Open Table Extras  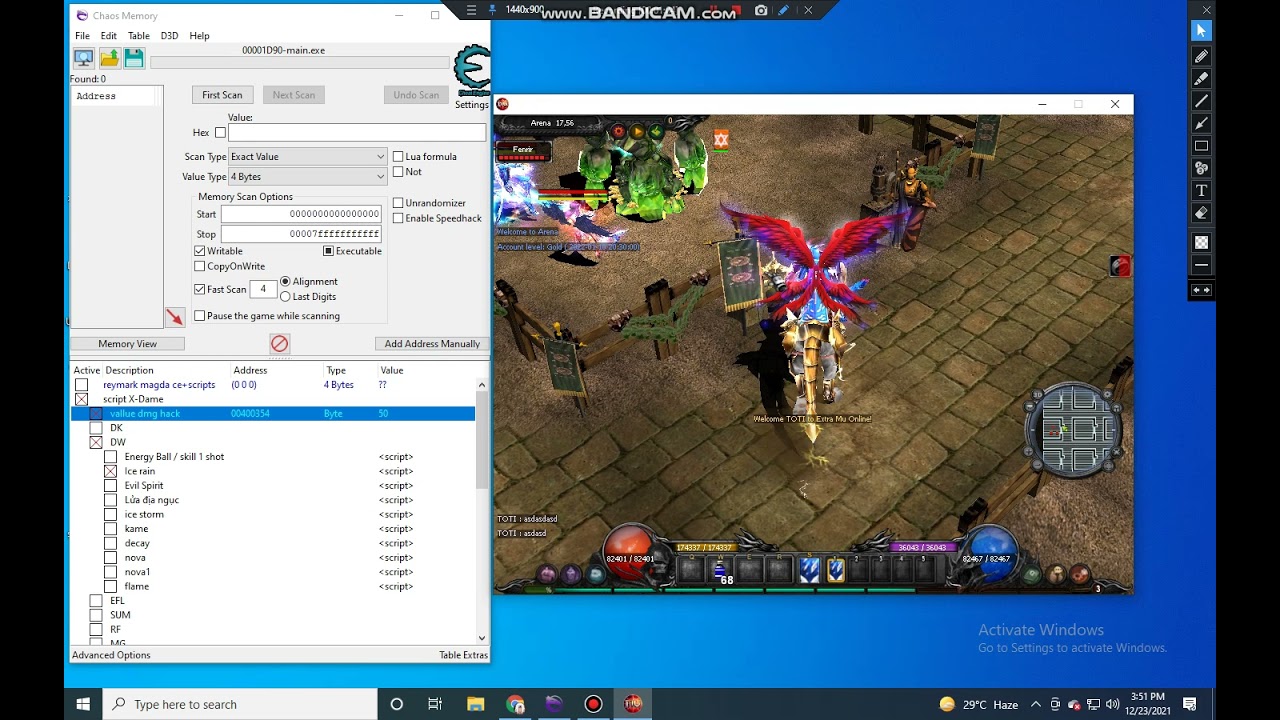(x=463, y=655)
